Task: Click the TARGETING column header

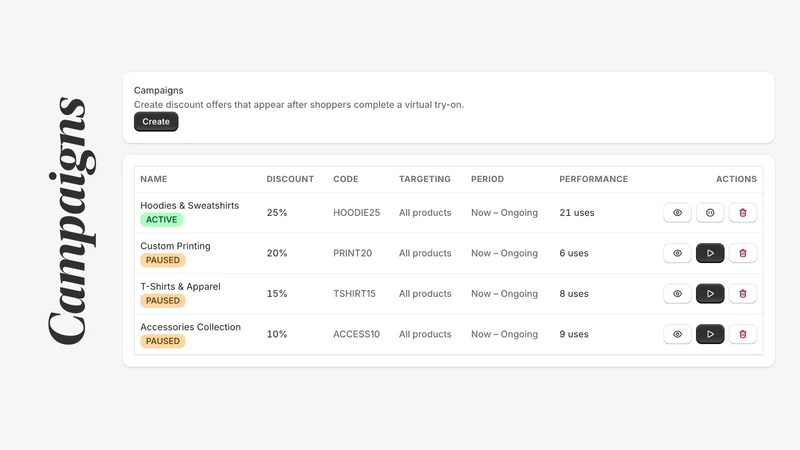Action: point(424,179)
